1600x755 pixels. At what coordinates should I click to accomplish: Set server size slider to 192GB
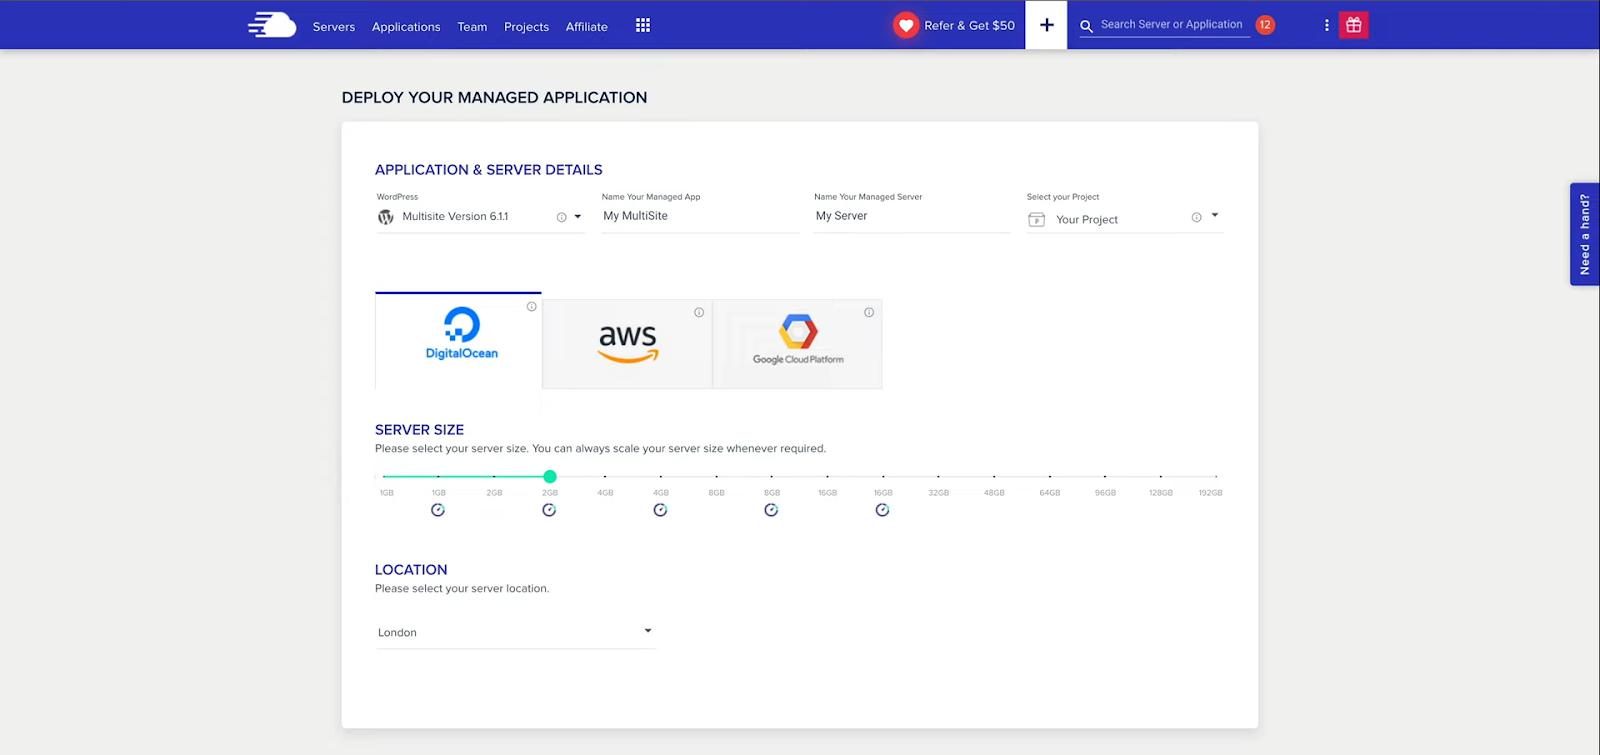coord(1215,477)
